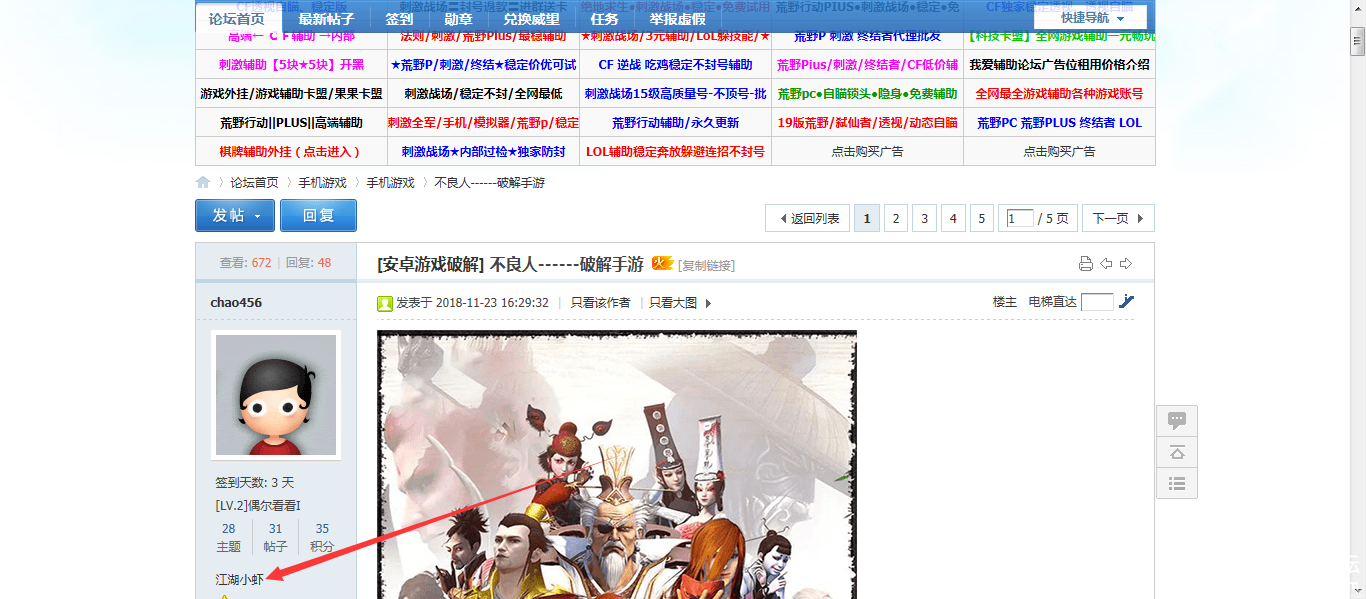This screenshot has height=599, width=1366.
Task: Open ad link 刺激战场/稳定不封/全网最低
Action: (x=483, y=94)
